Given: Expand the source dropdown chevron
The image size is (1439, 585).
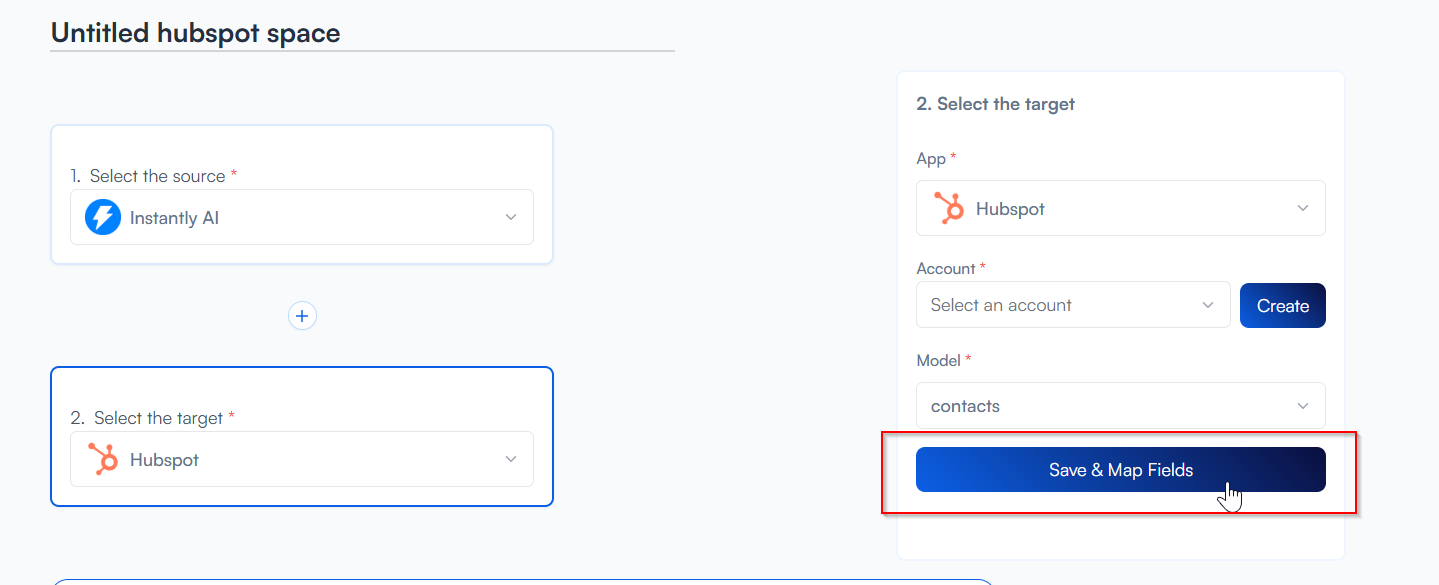Looking at the screenshot, I should click(x=511, y=217).
